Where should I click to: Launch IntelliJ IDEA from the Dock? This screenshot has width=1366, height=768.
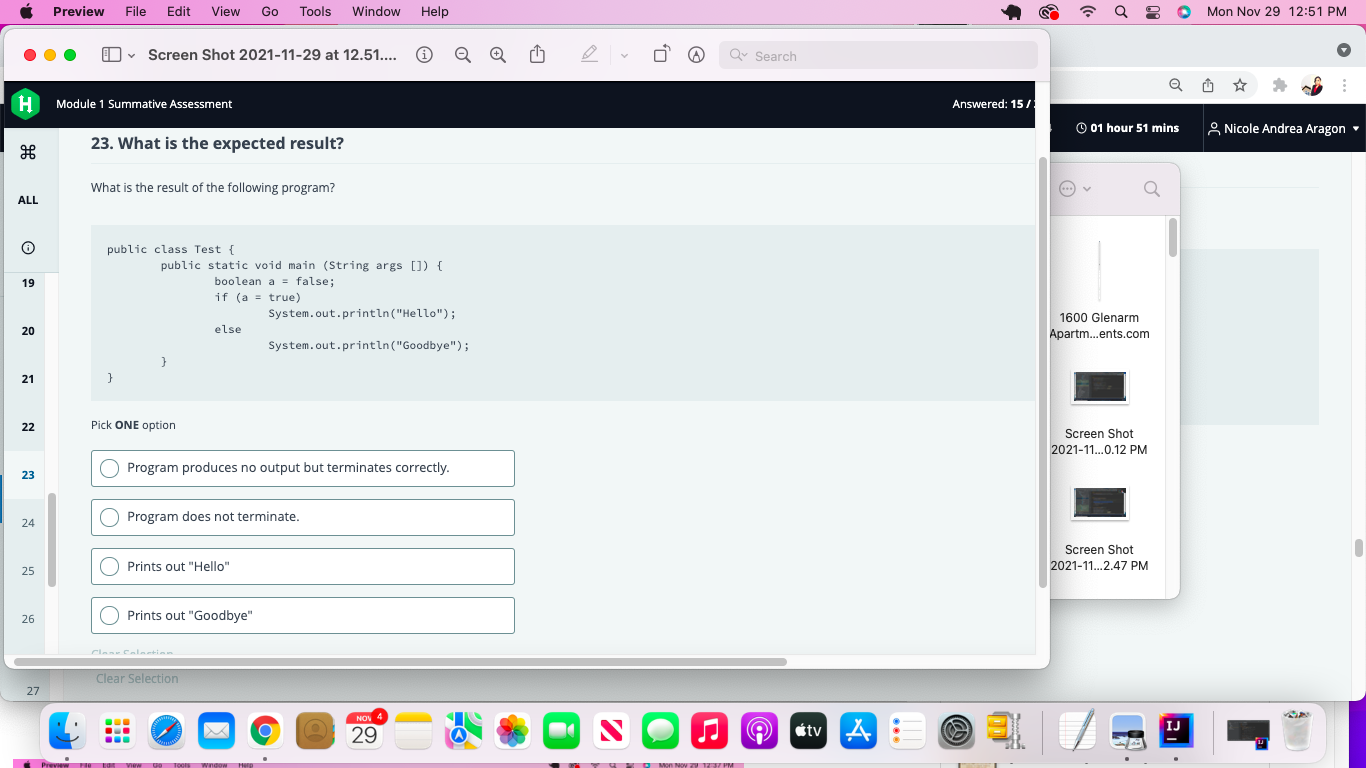click(1177, 731)
